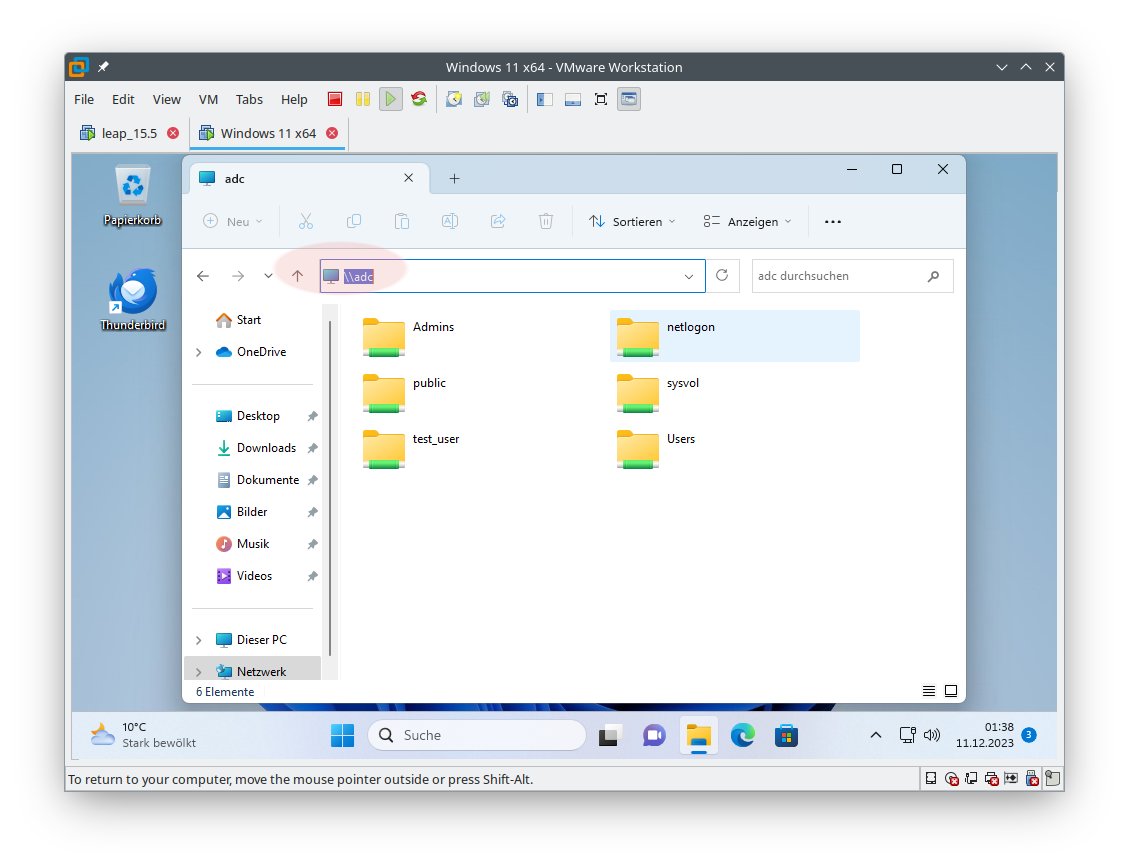Switch to large icons view in Explorer
The width and height of the screenshot is (1129, 868).
(x=951, y=691)
